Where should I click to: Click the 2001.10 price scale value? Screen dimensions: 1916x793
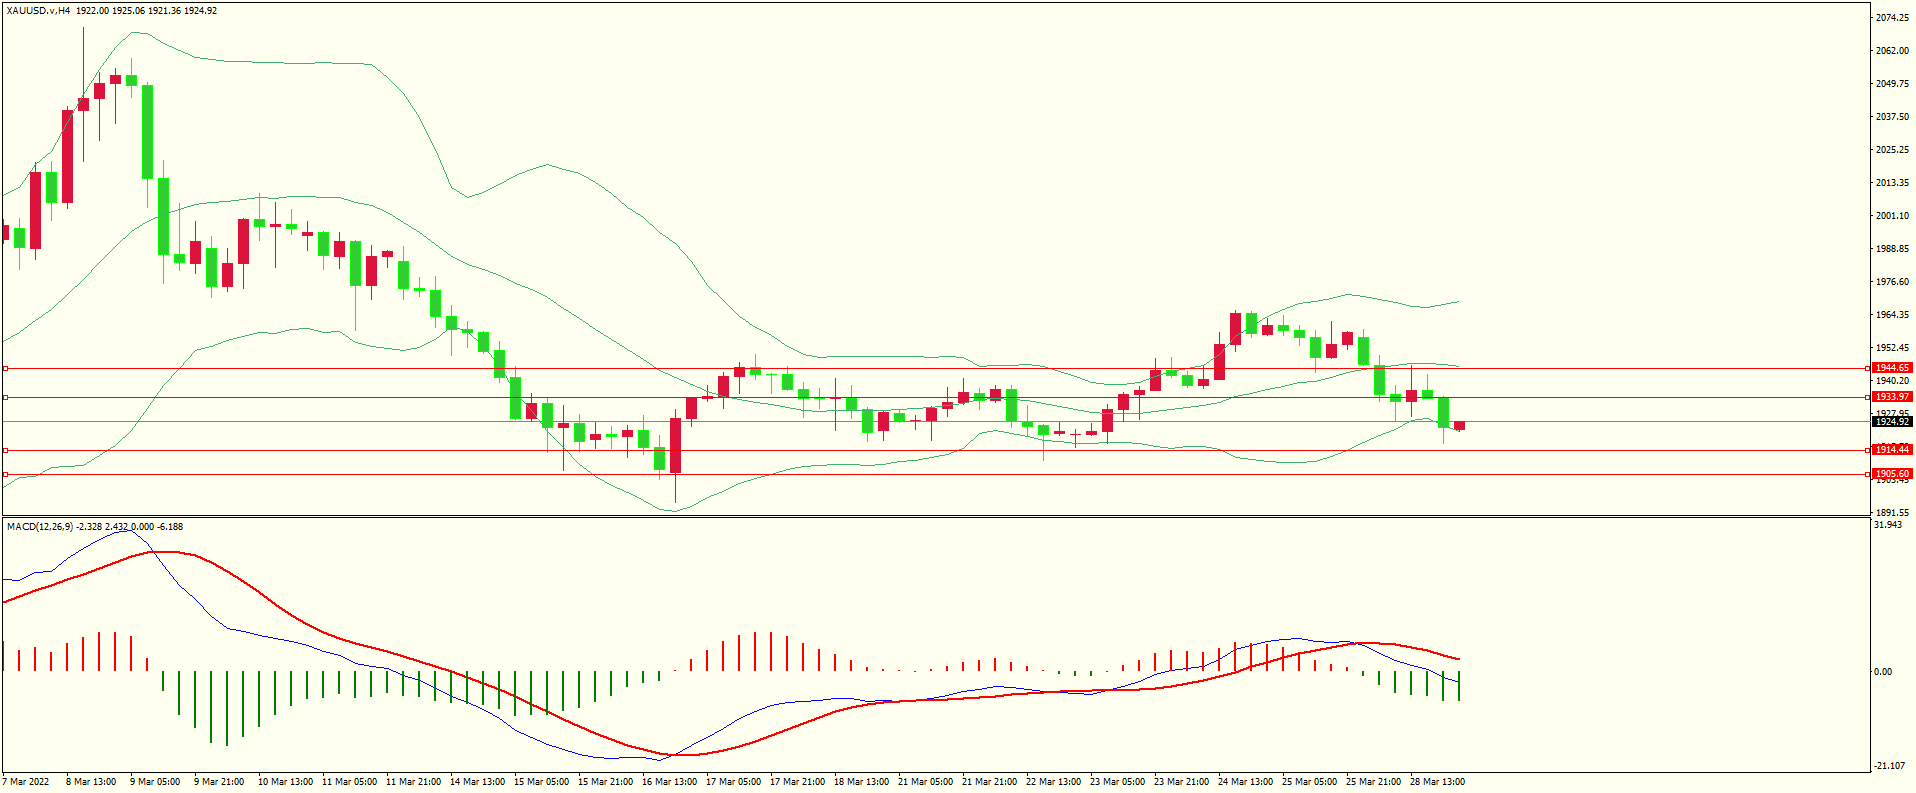1892,216
